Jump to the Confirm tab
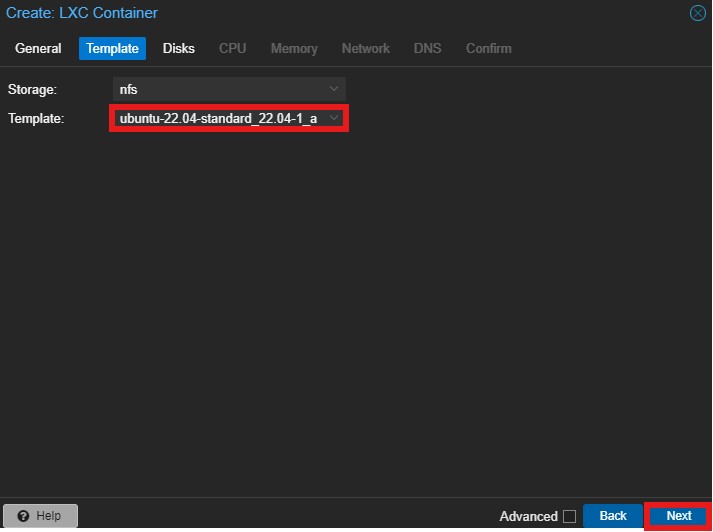The width and height of the screenshot is (713, 532). 488,48
